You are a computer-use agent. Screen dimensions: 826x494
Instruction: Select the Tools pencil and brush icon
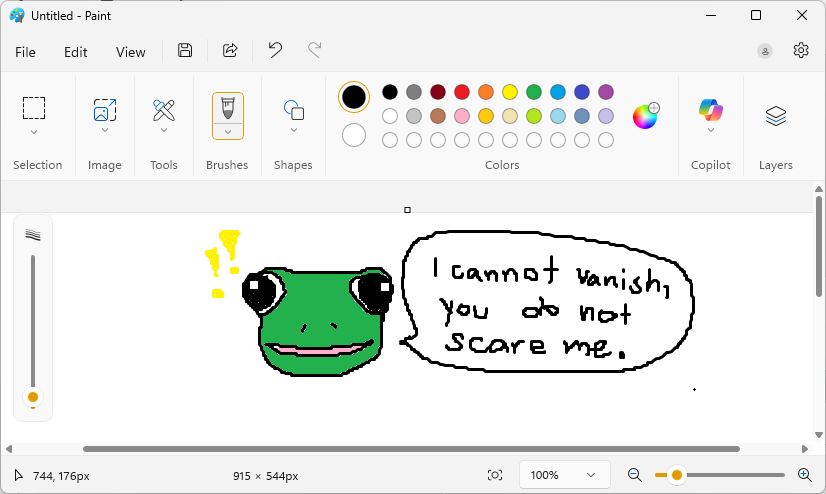click(x=164, y=110)
